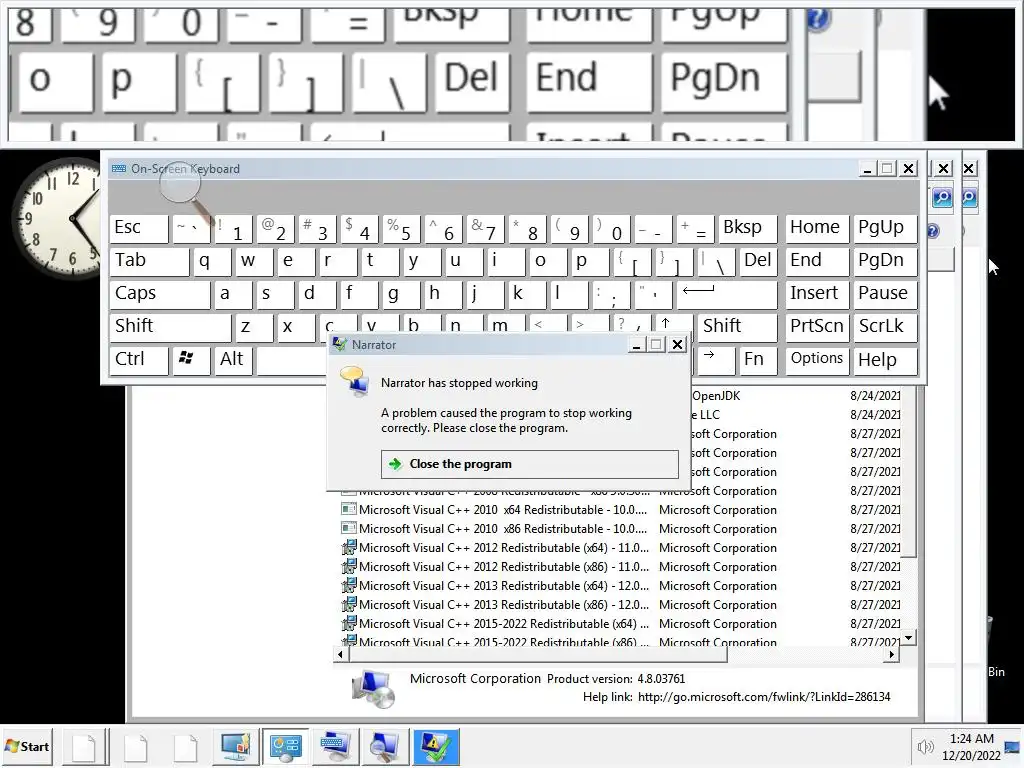
Task: Click icon of Visual C++ 2013 (x86) row
Action: coord(349,604)
